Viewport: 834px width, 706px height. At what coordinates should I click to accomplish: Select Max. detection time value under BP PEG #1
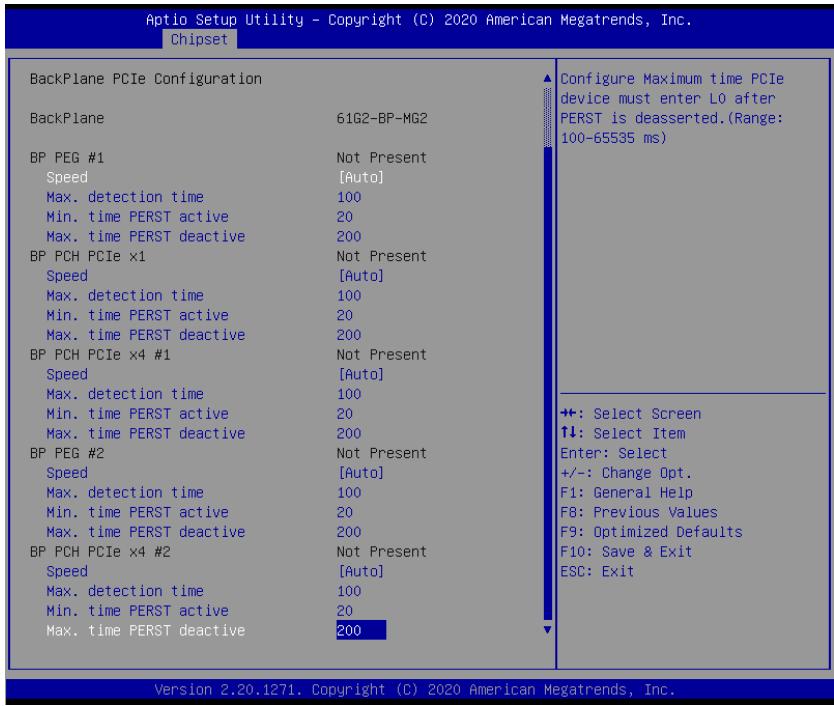(x=349, y=197)
